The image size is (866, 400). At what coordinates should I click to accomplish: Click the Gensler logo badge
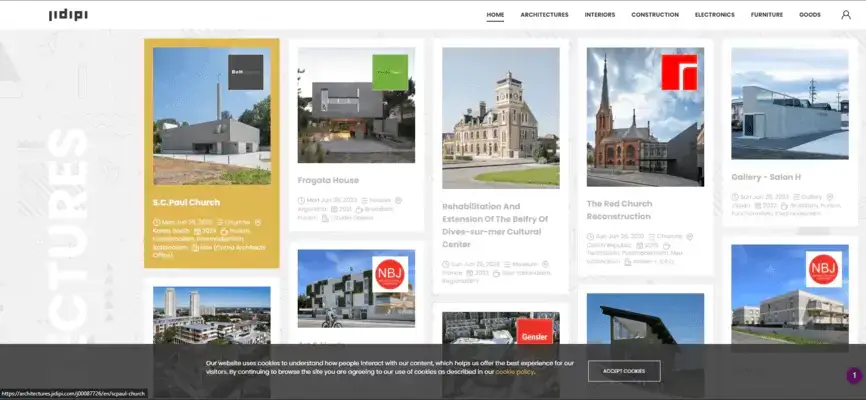(534, 332)
